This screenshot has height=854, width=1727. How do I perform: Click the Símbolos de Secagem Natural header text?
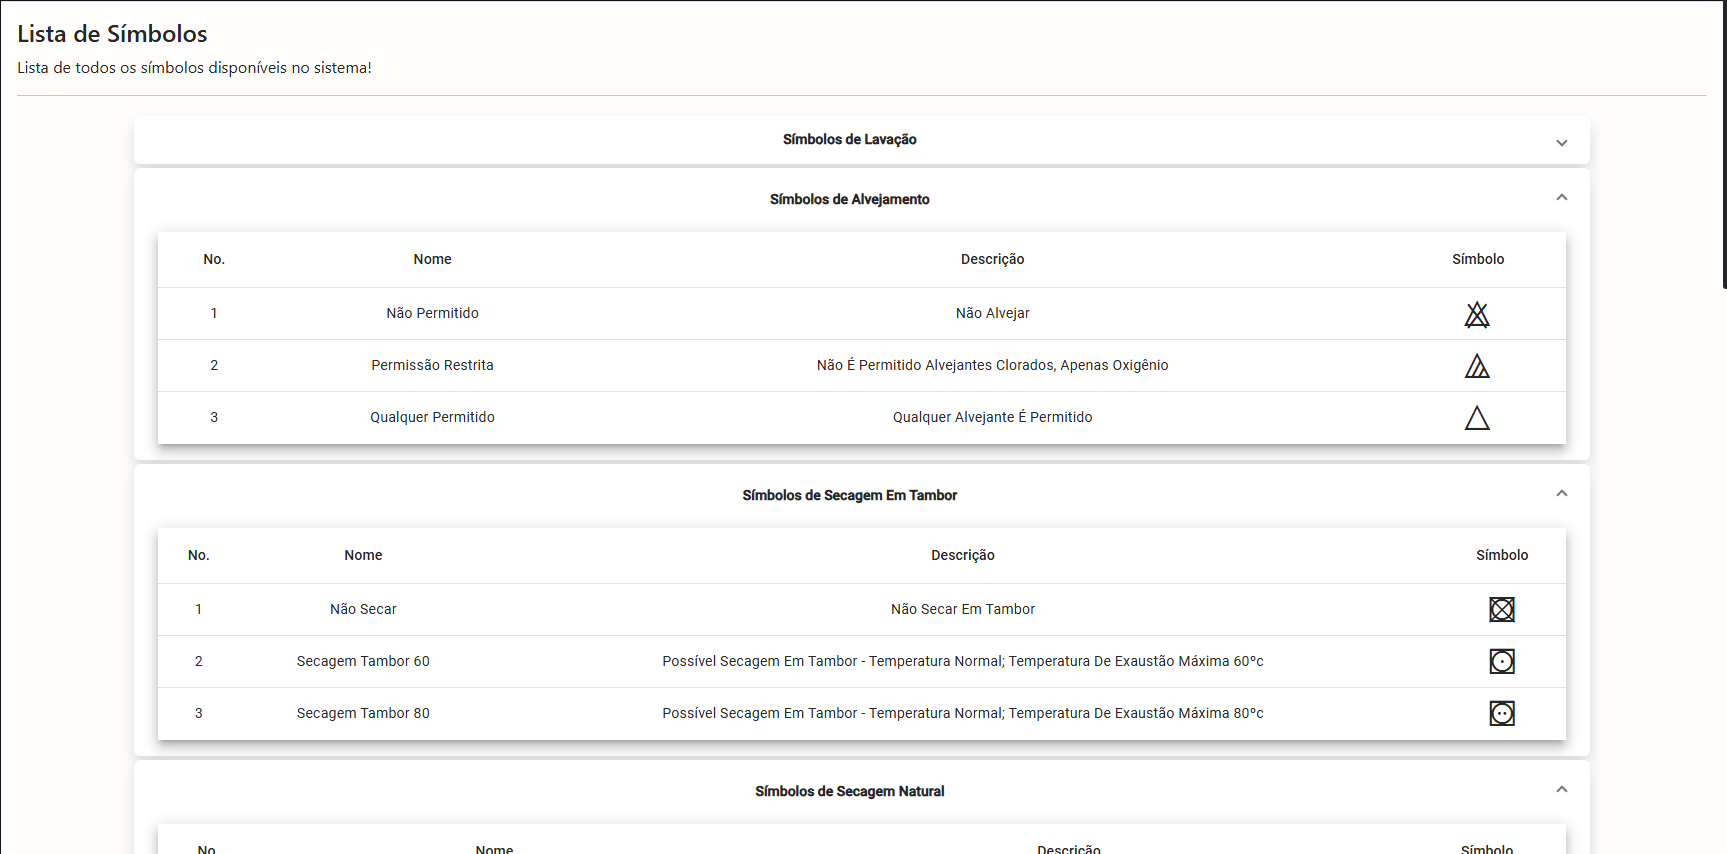pos(849,792)
